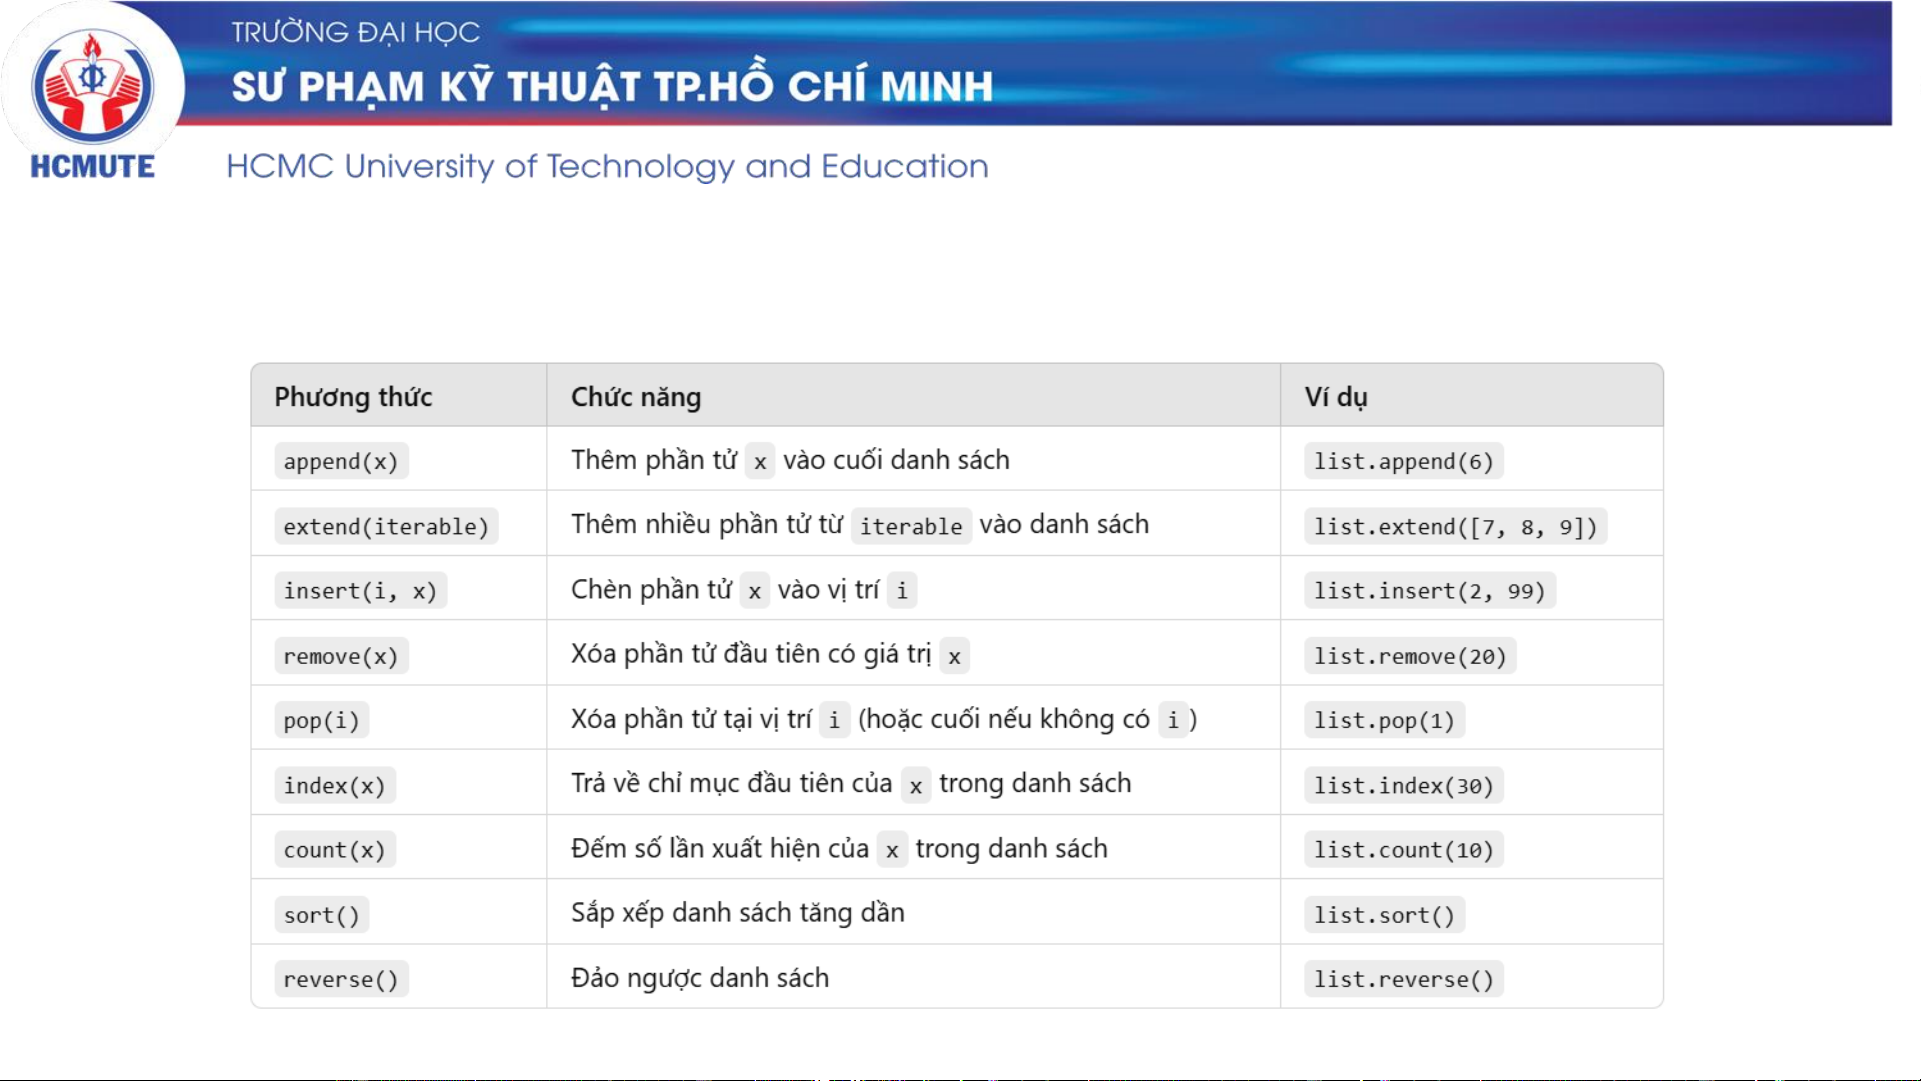Click 'HCMC University of Technology and Education' text

607,166
